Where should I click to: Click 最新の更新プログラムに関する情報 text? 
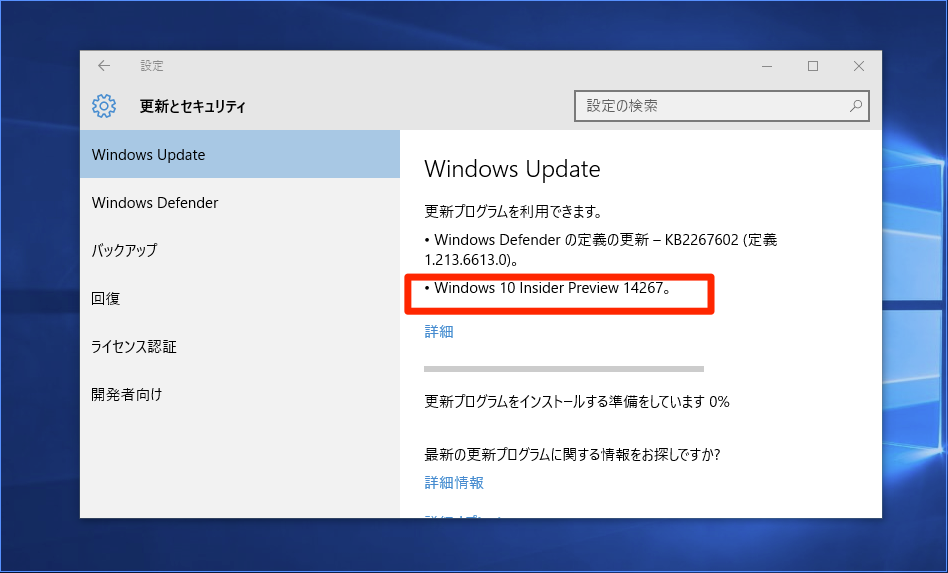573,454
